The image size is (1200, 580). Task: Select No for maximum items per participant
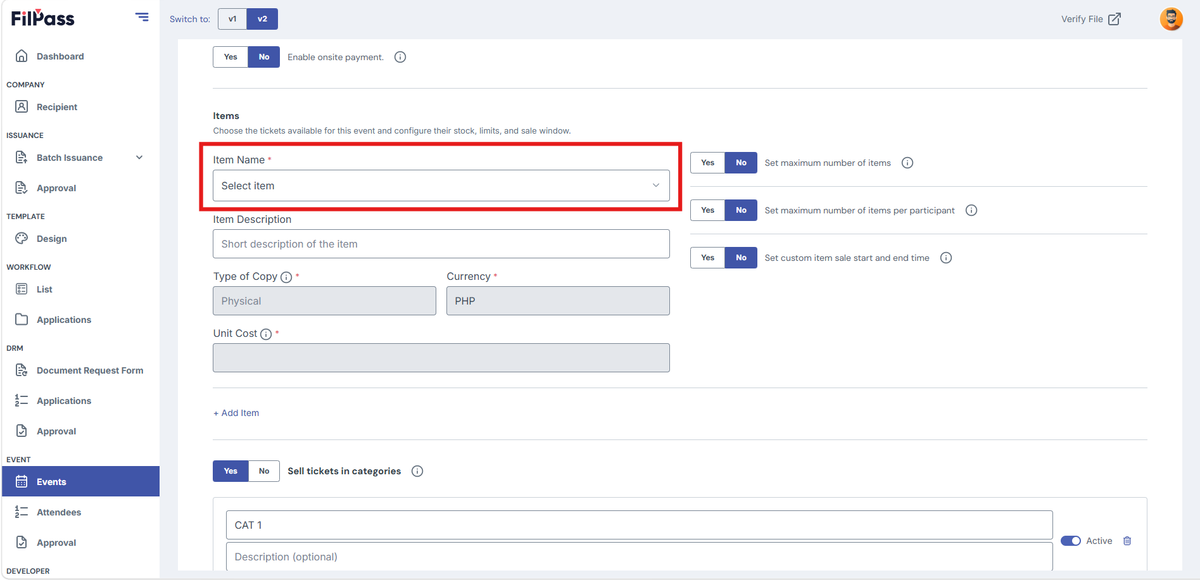[x=741, y=210]
